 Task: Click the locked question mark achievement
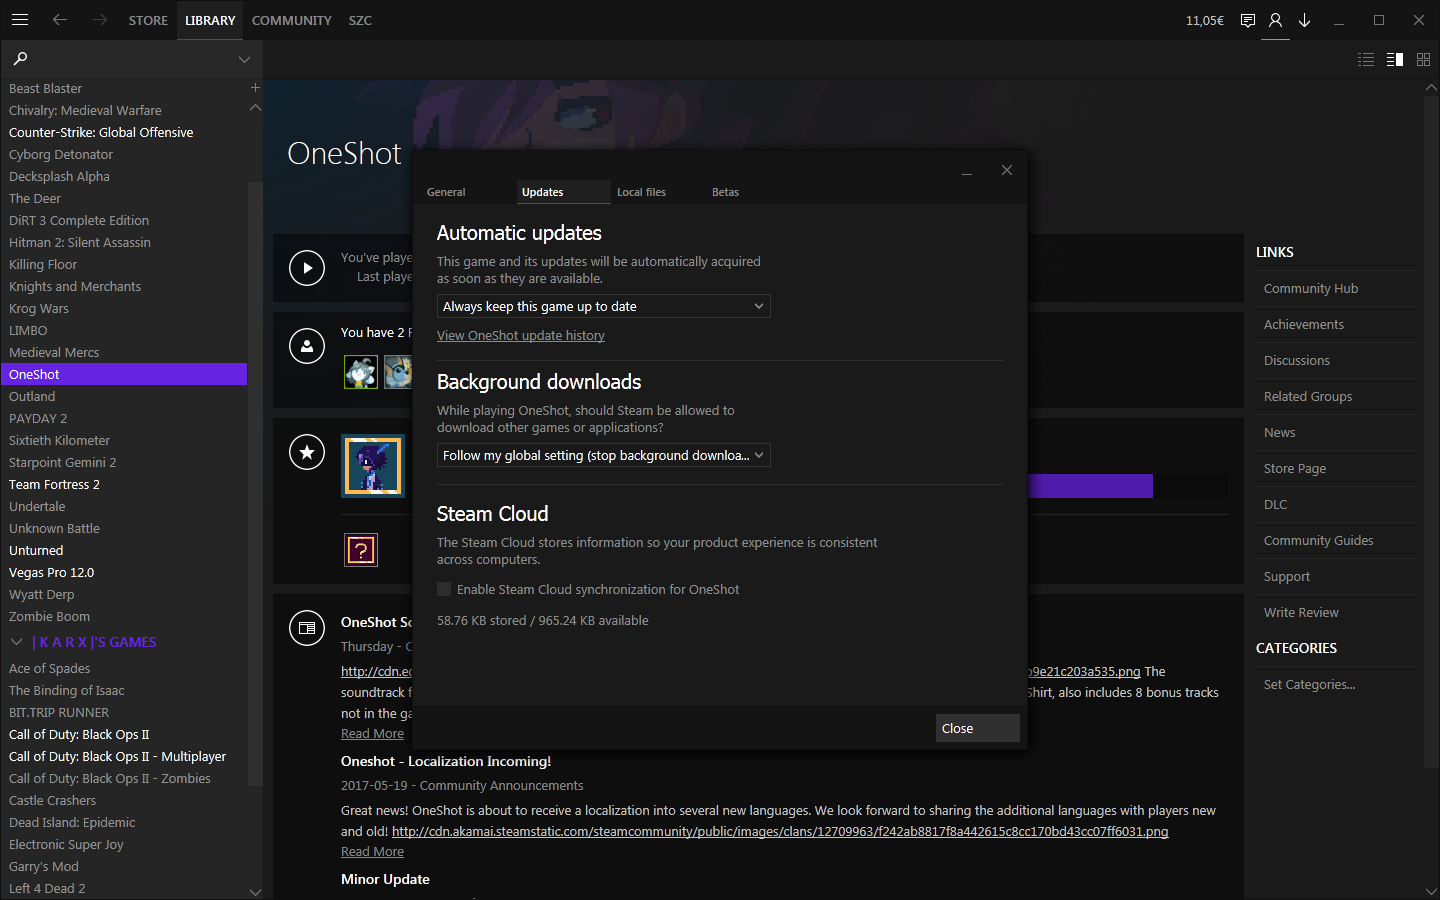pos(361,550)
